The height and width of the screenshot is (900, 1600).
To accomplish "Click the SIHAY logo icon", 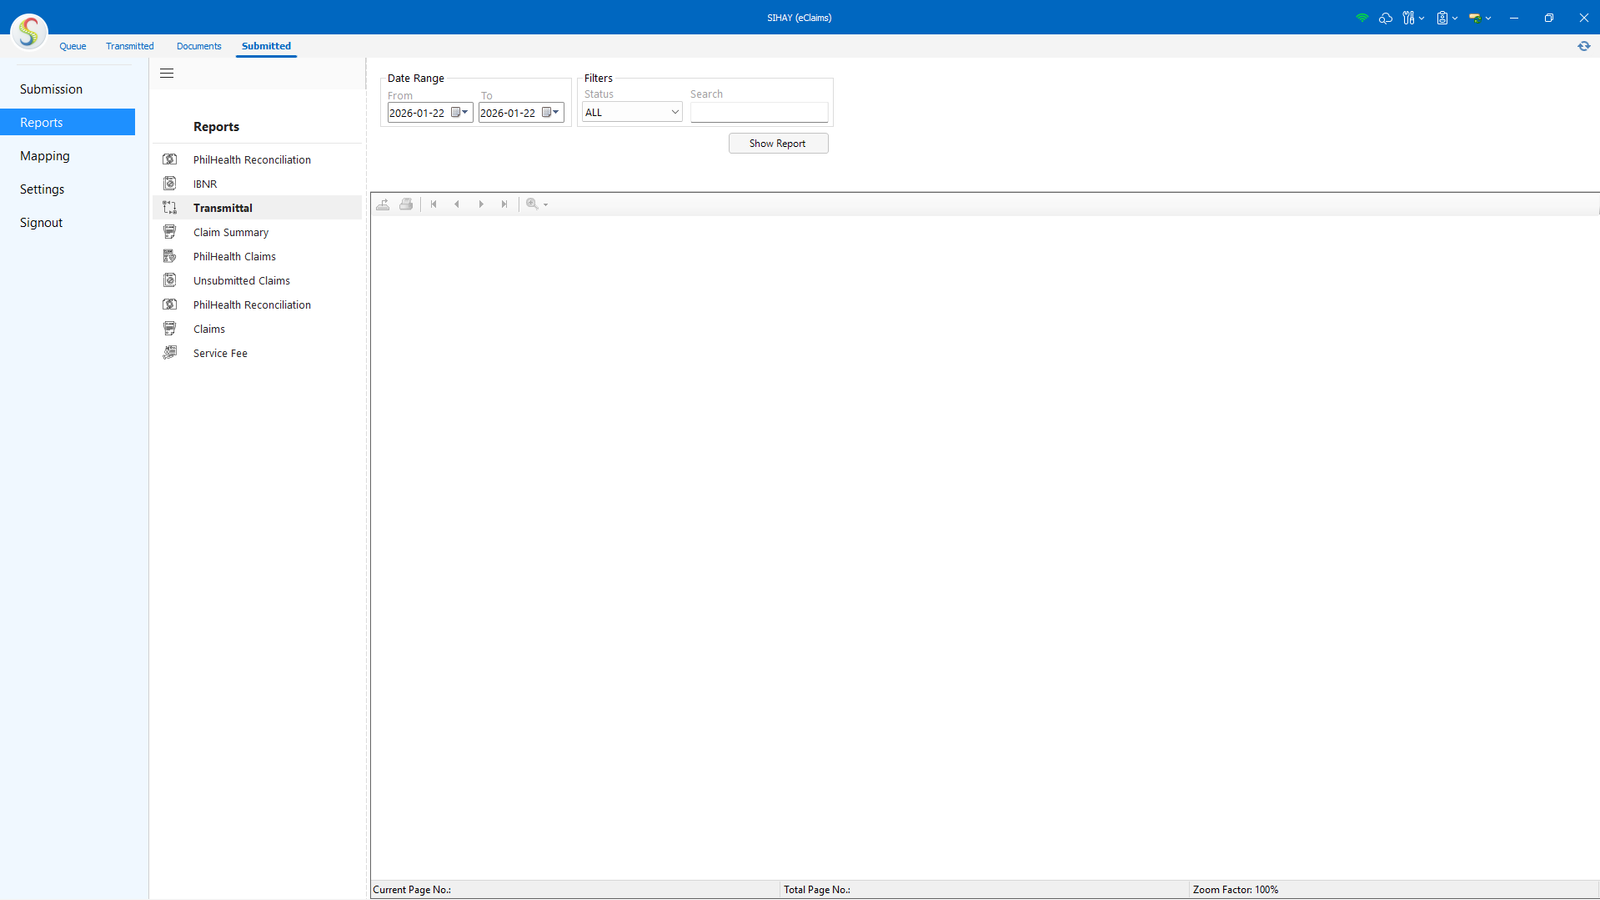I will [29, 32].
